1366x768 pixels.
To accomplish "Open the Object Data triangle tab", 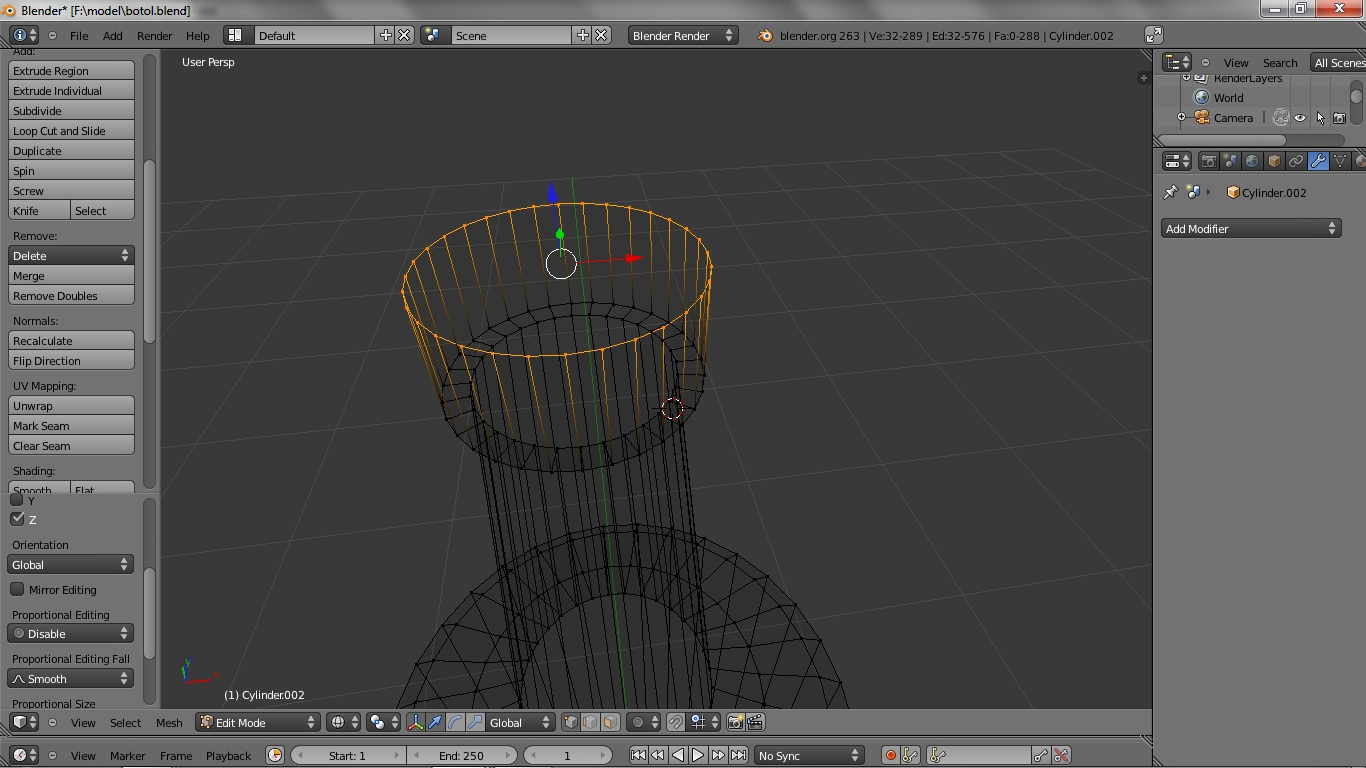I will click(1340, 161).
